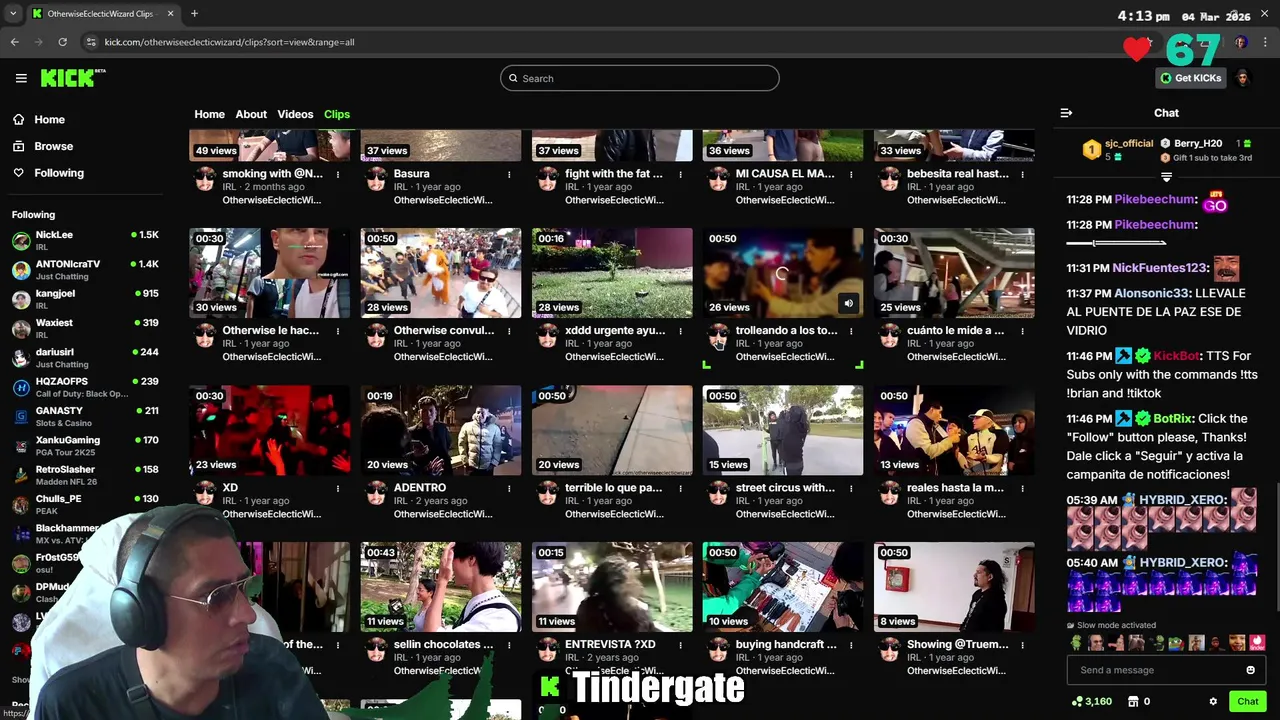The height and width of the screenshot is (720, 1280).
Task: Open options menu for 'bebesita real hast...' clip
Action: 1022,174
